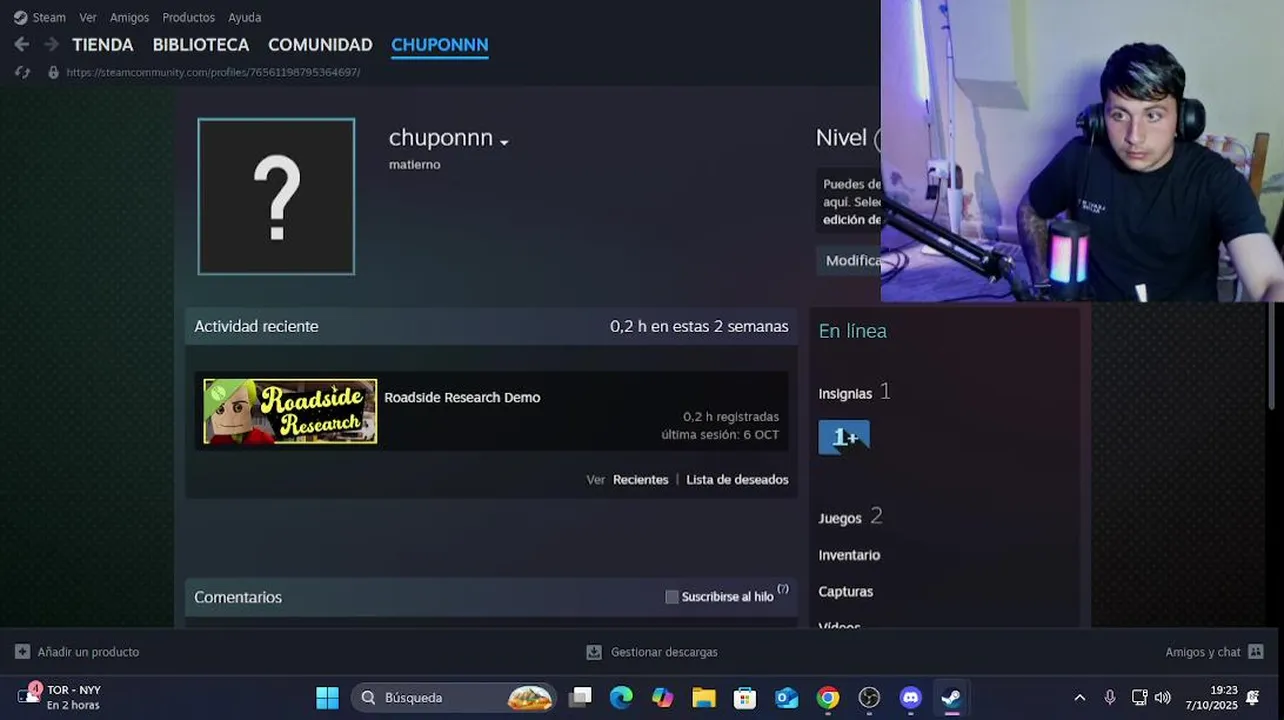Screen dimensions: 1284x720
Task: Open Microsoft Store from the taskbar
Action: [745, 698]
